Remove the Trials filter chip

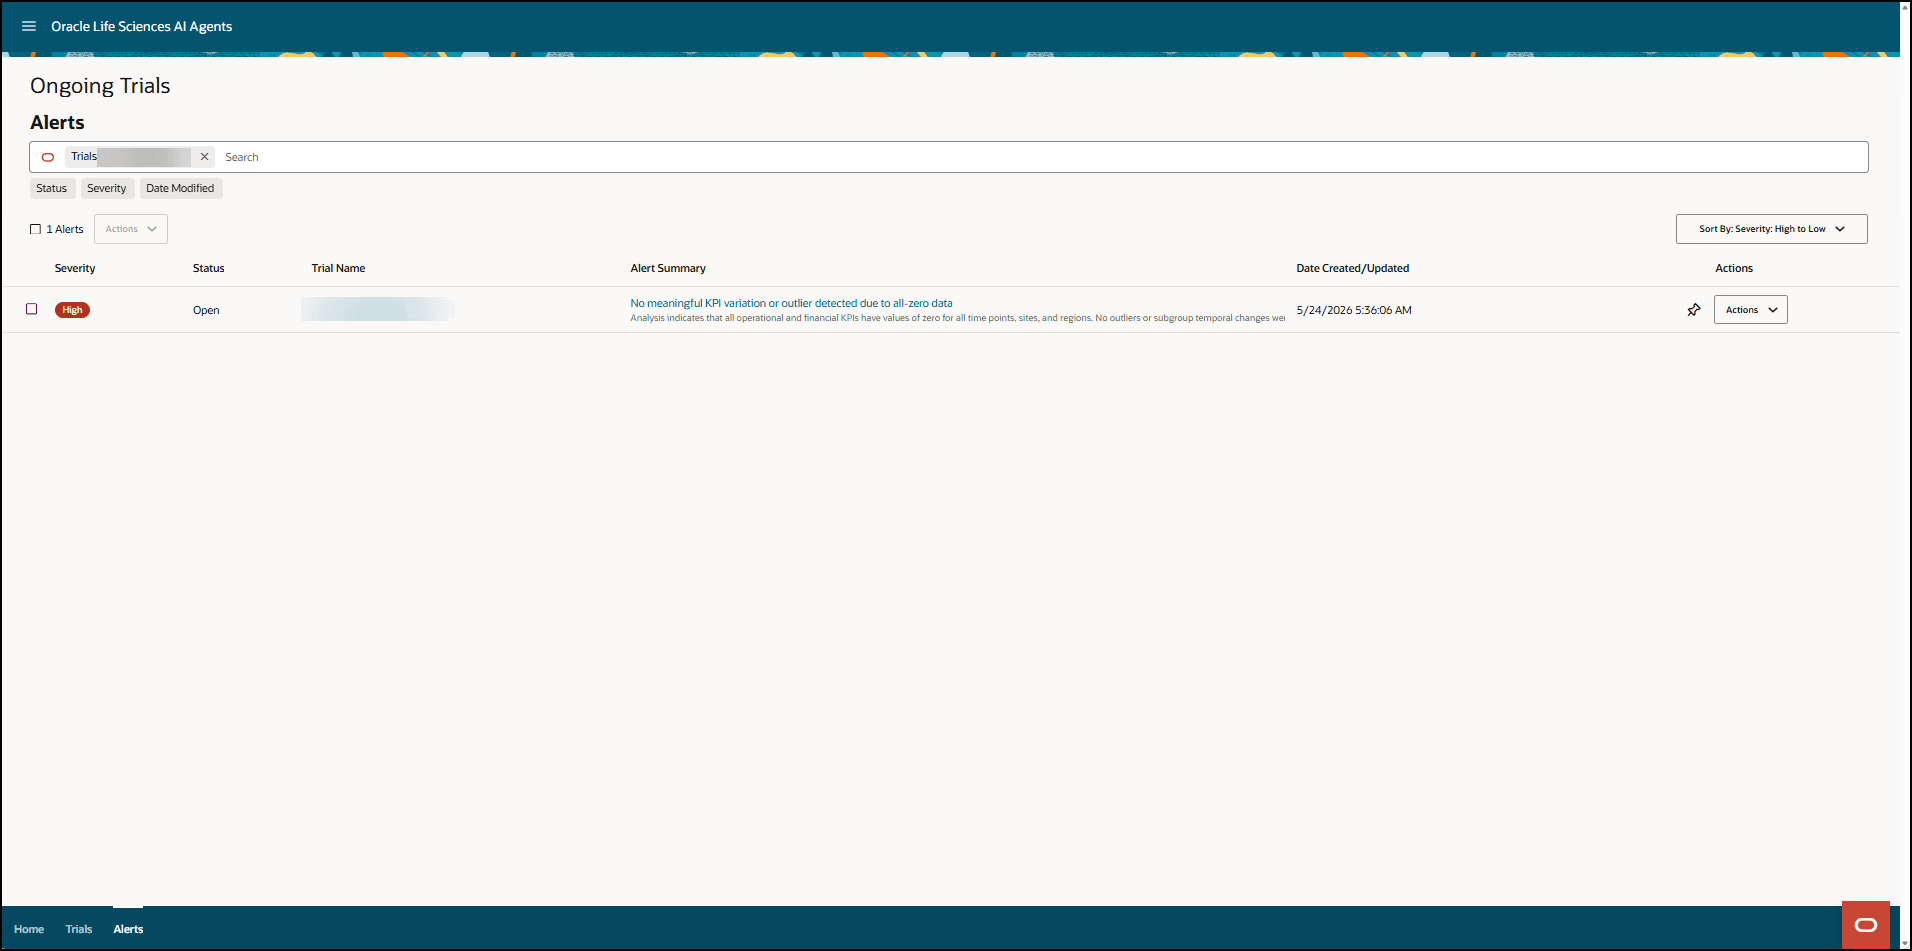[204, 157]
